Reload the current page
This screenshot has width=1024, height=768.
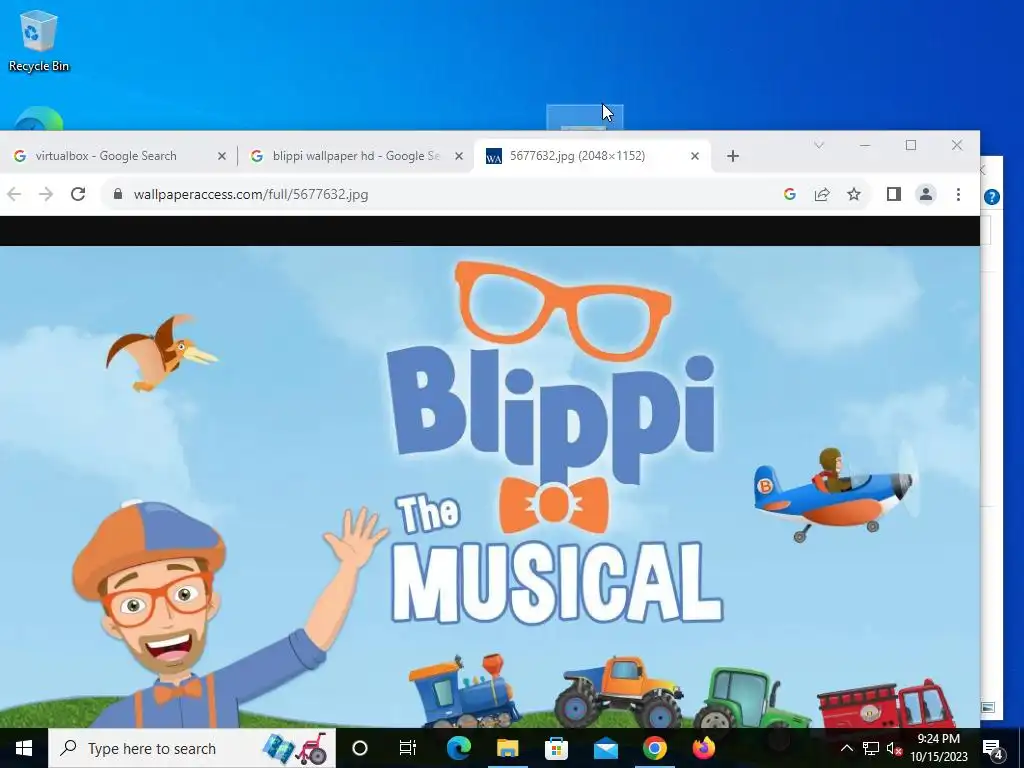point(78,194)
